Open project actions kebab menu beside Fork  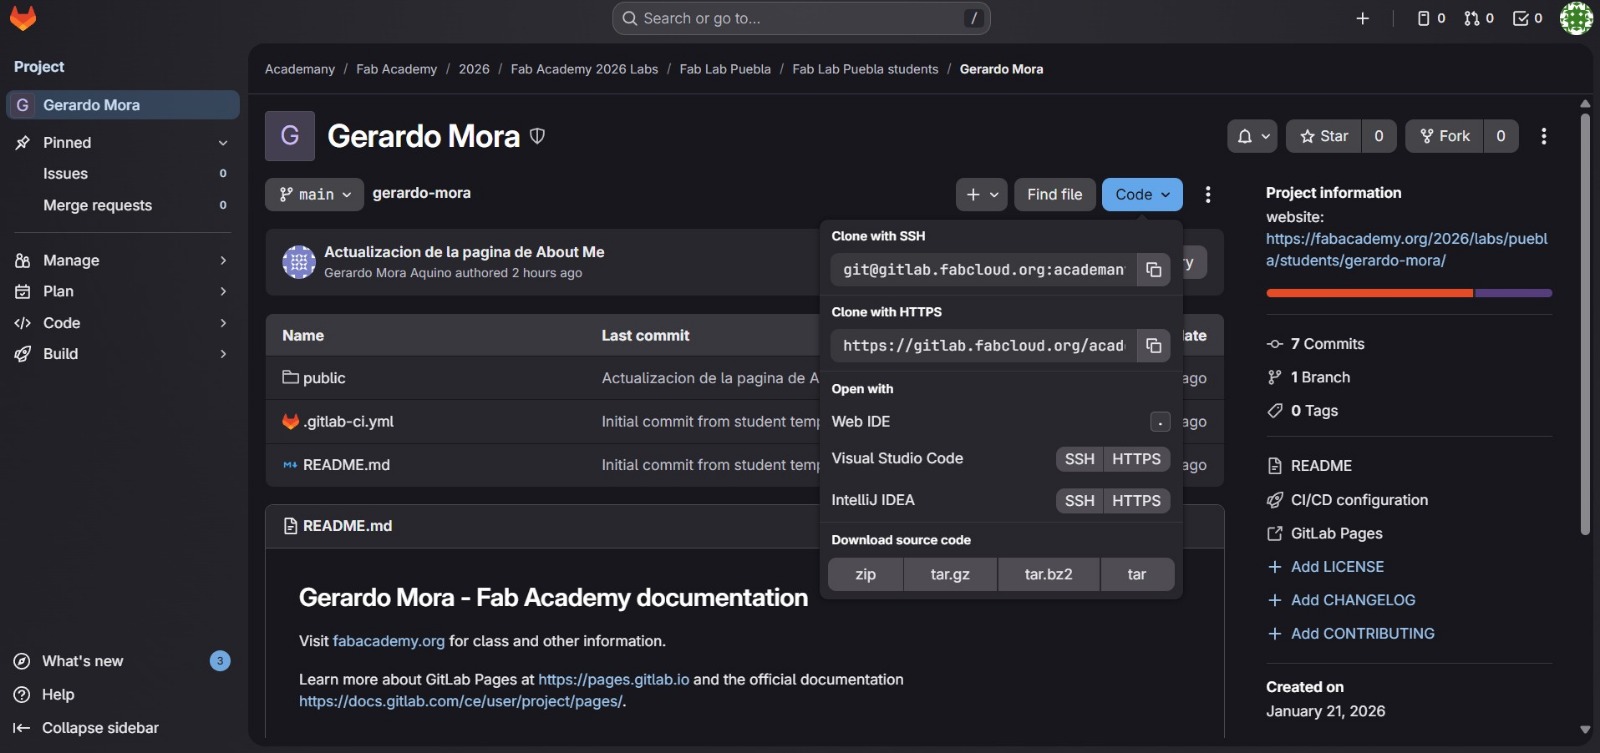coord(1544,136)
